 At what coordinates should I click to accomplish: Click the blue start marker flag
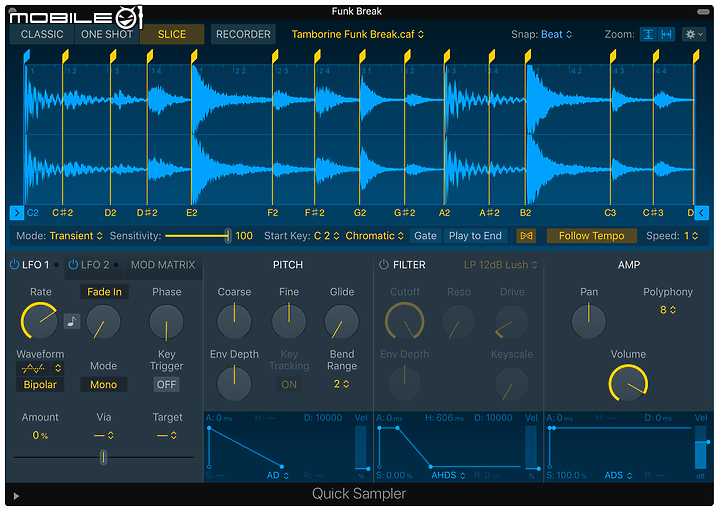tap(27, 56)
